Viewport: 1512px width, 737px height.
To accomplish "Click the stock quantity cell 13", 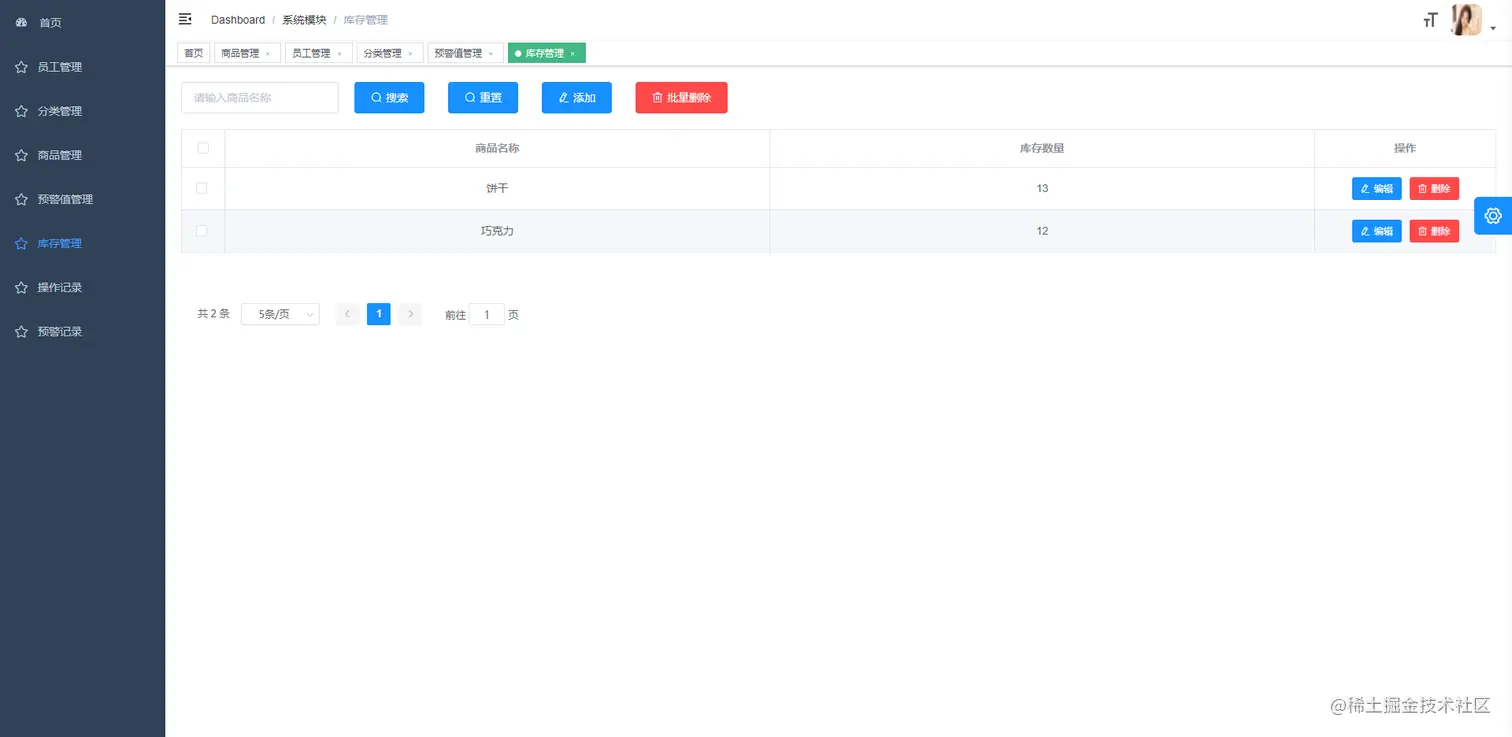I will coord(1042,188).
